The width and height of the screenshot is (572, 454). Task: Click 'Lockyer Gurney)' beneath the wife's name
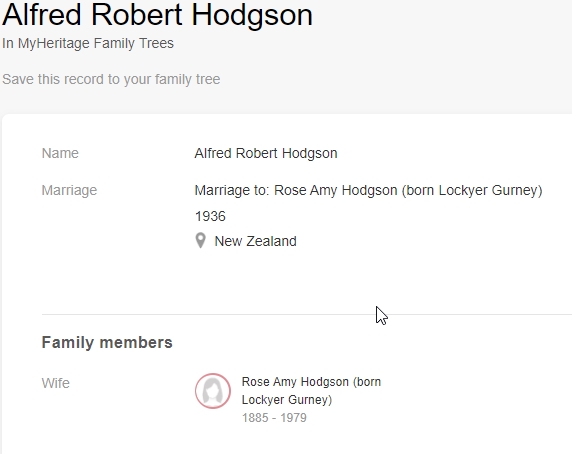(x=287, y=400)
